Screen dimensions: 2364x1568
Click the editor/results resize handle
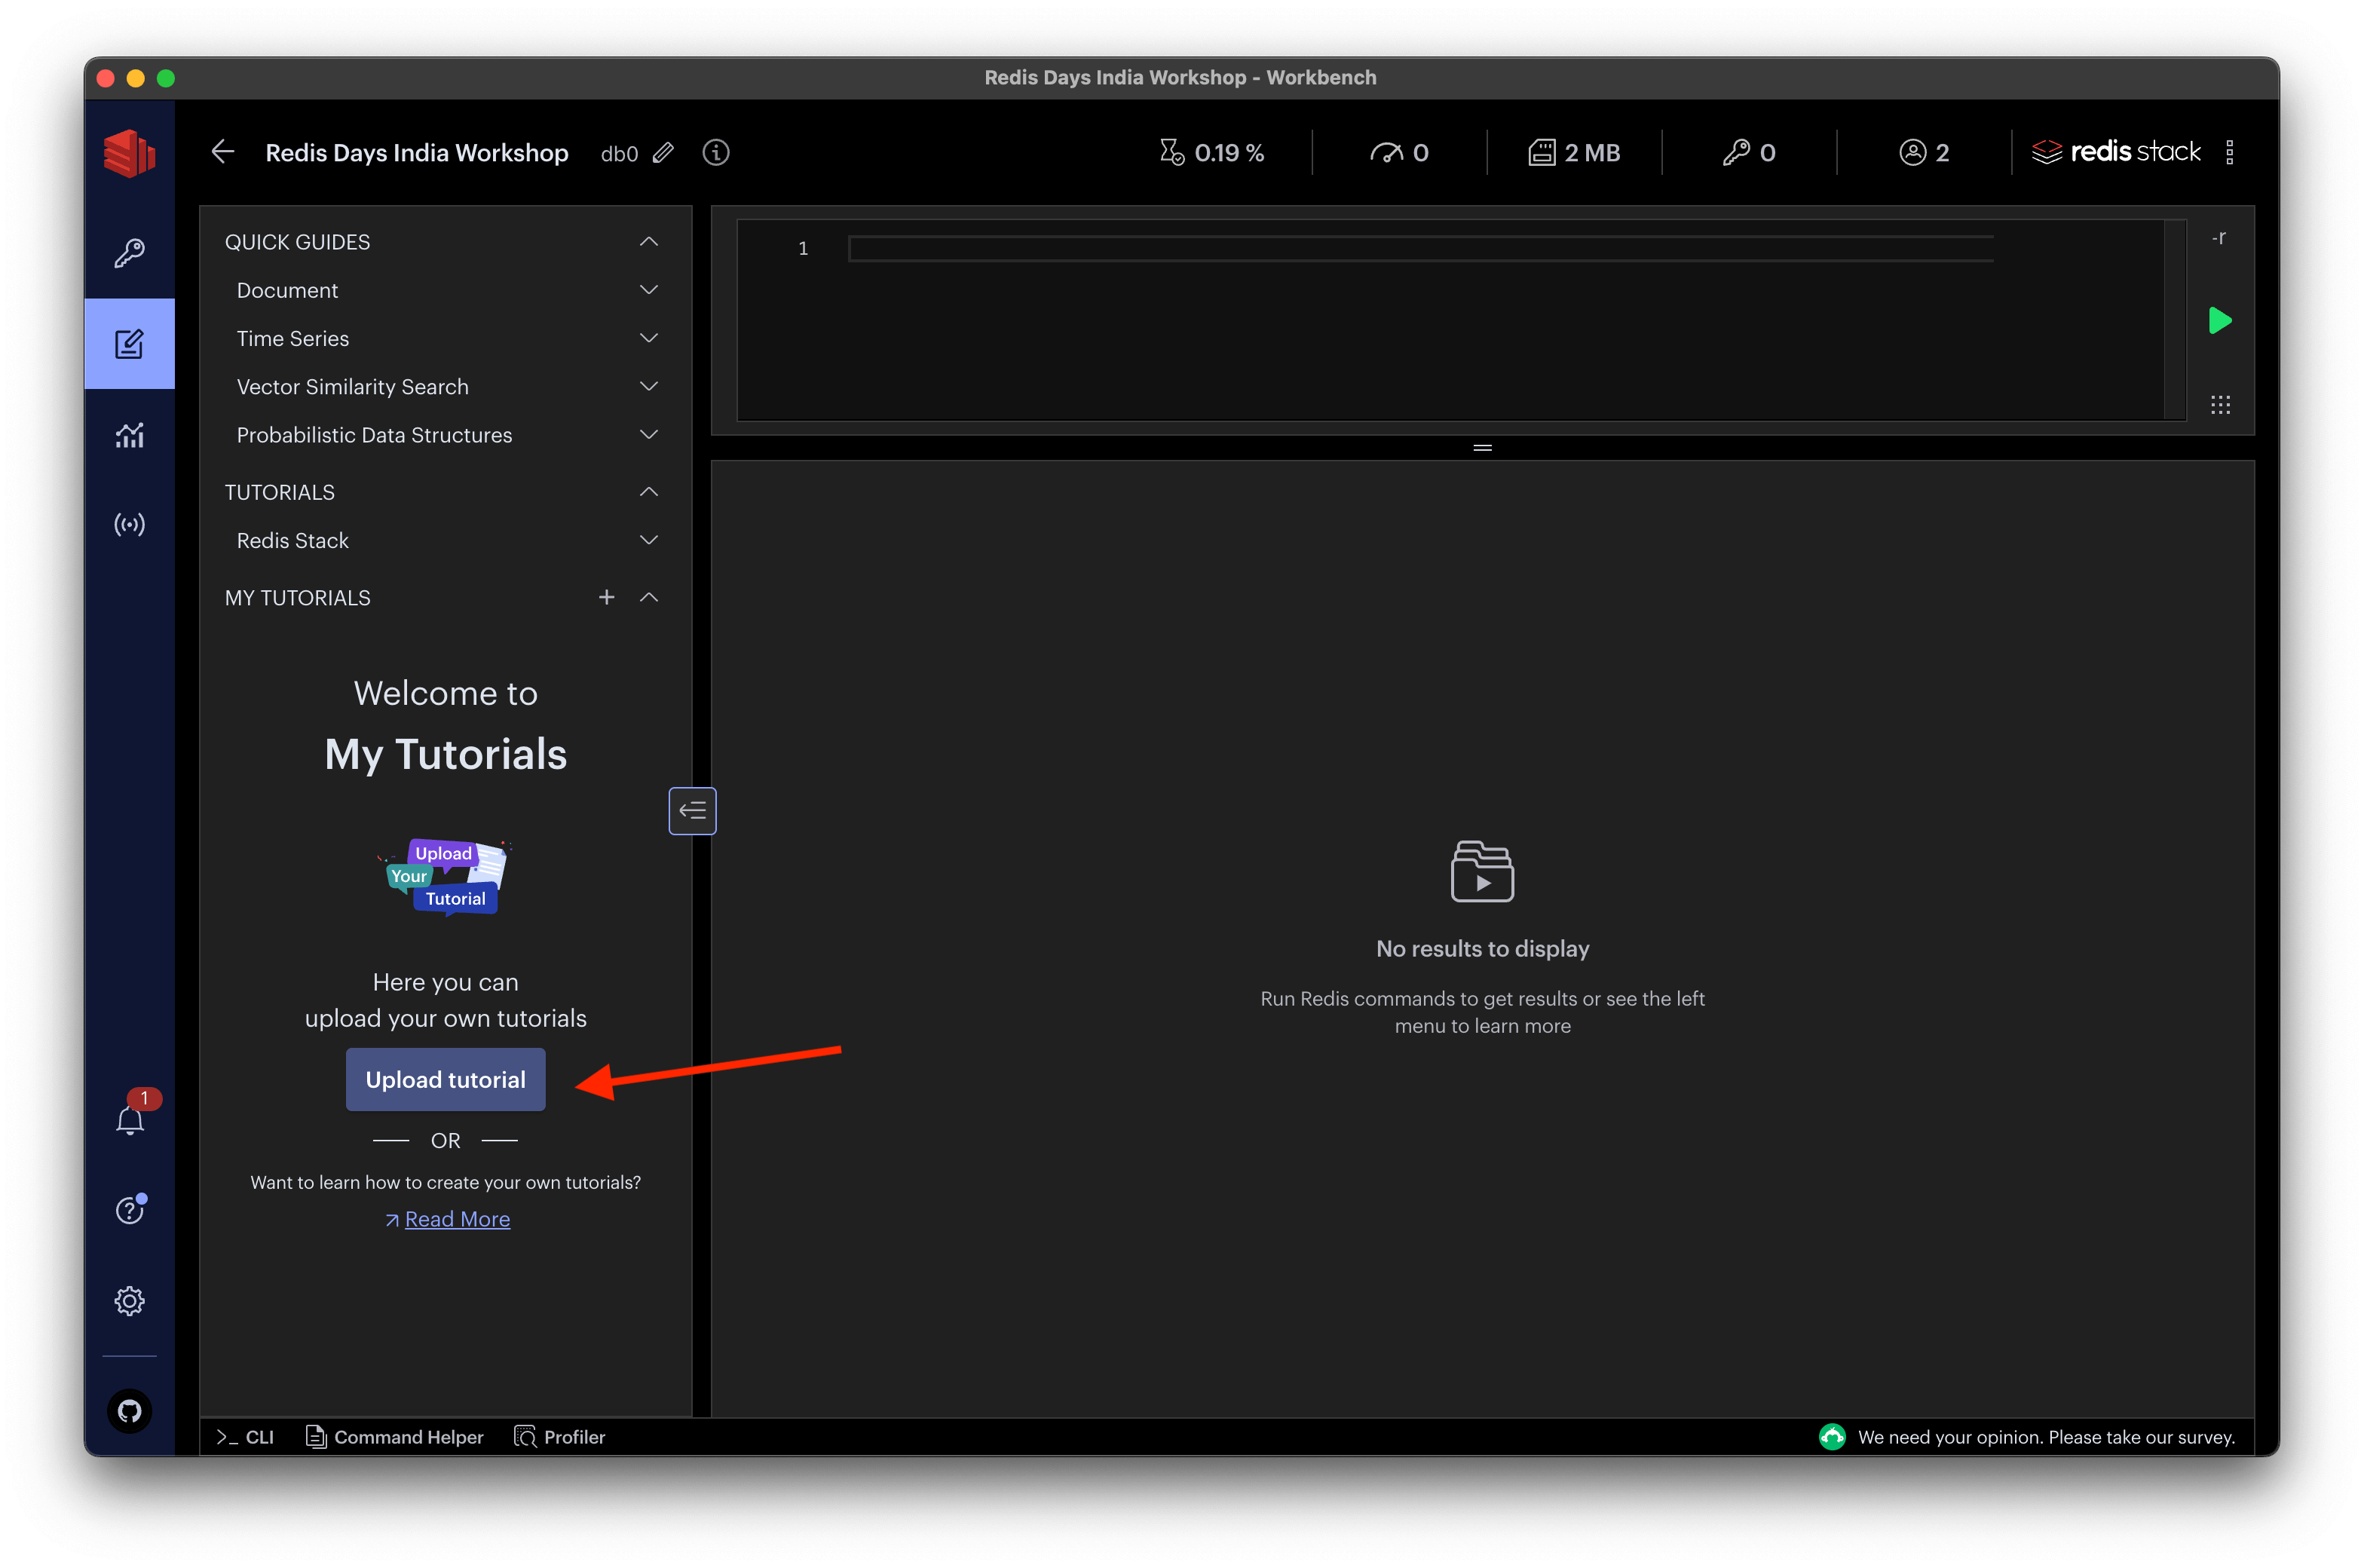[1482, 448]
